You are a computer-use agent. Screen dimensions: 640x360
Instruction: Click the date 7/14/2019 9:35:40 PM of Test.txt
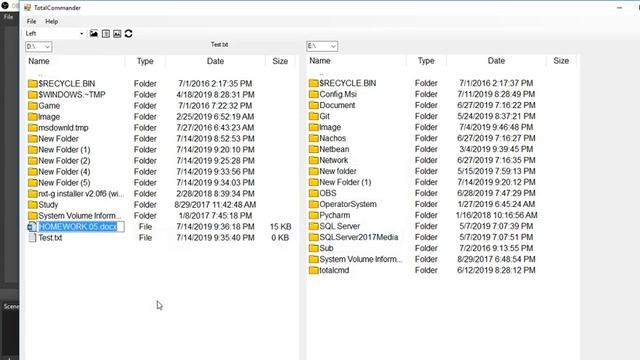215,238
